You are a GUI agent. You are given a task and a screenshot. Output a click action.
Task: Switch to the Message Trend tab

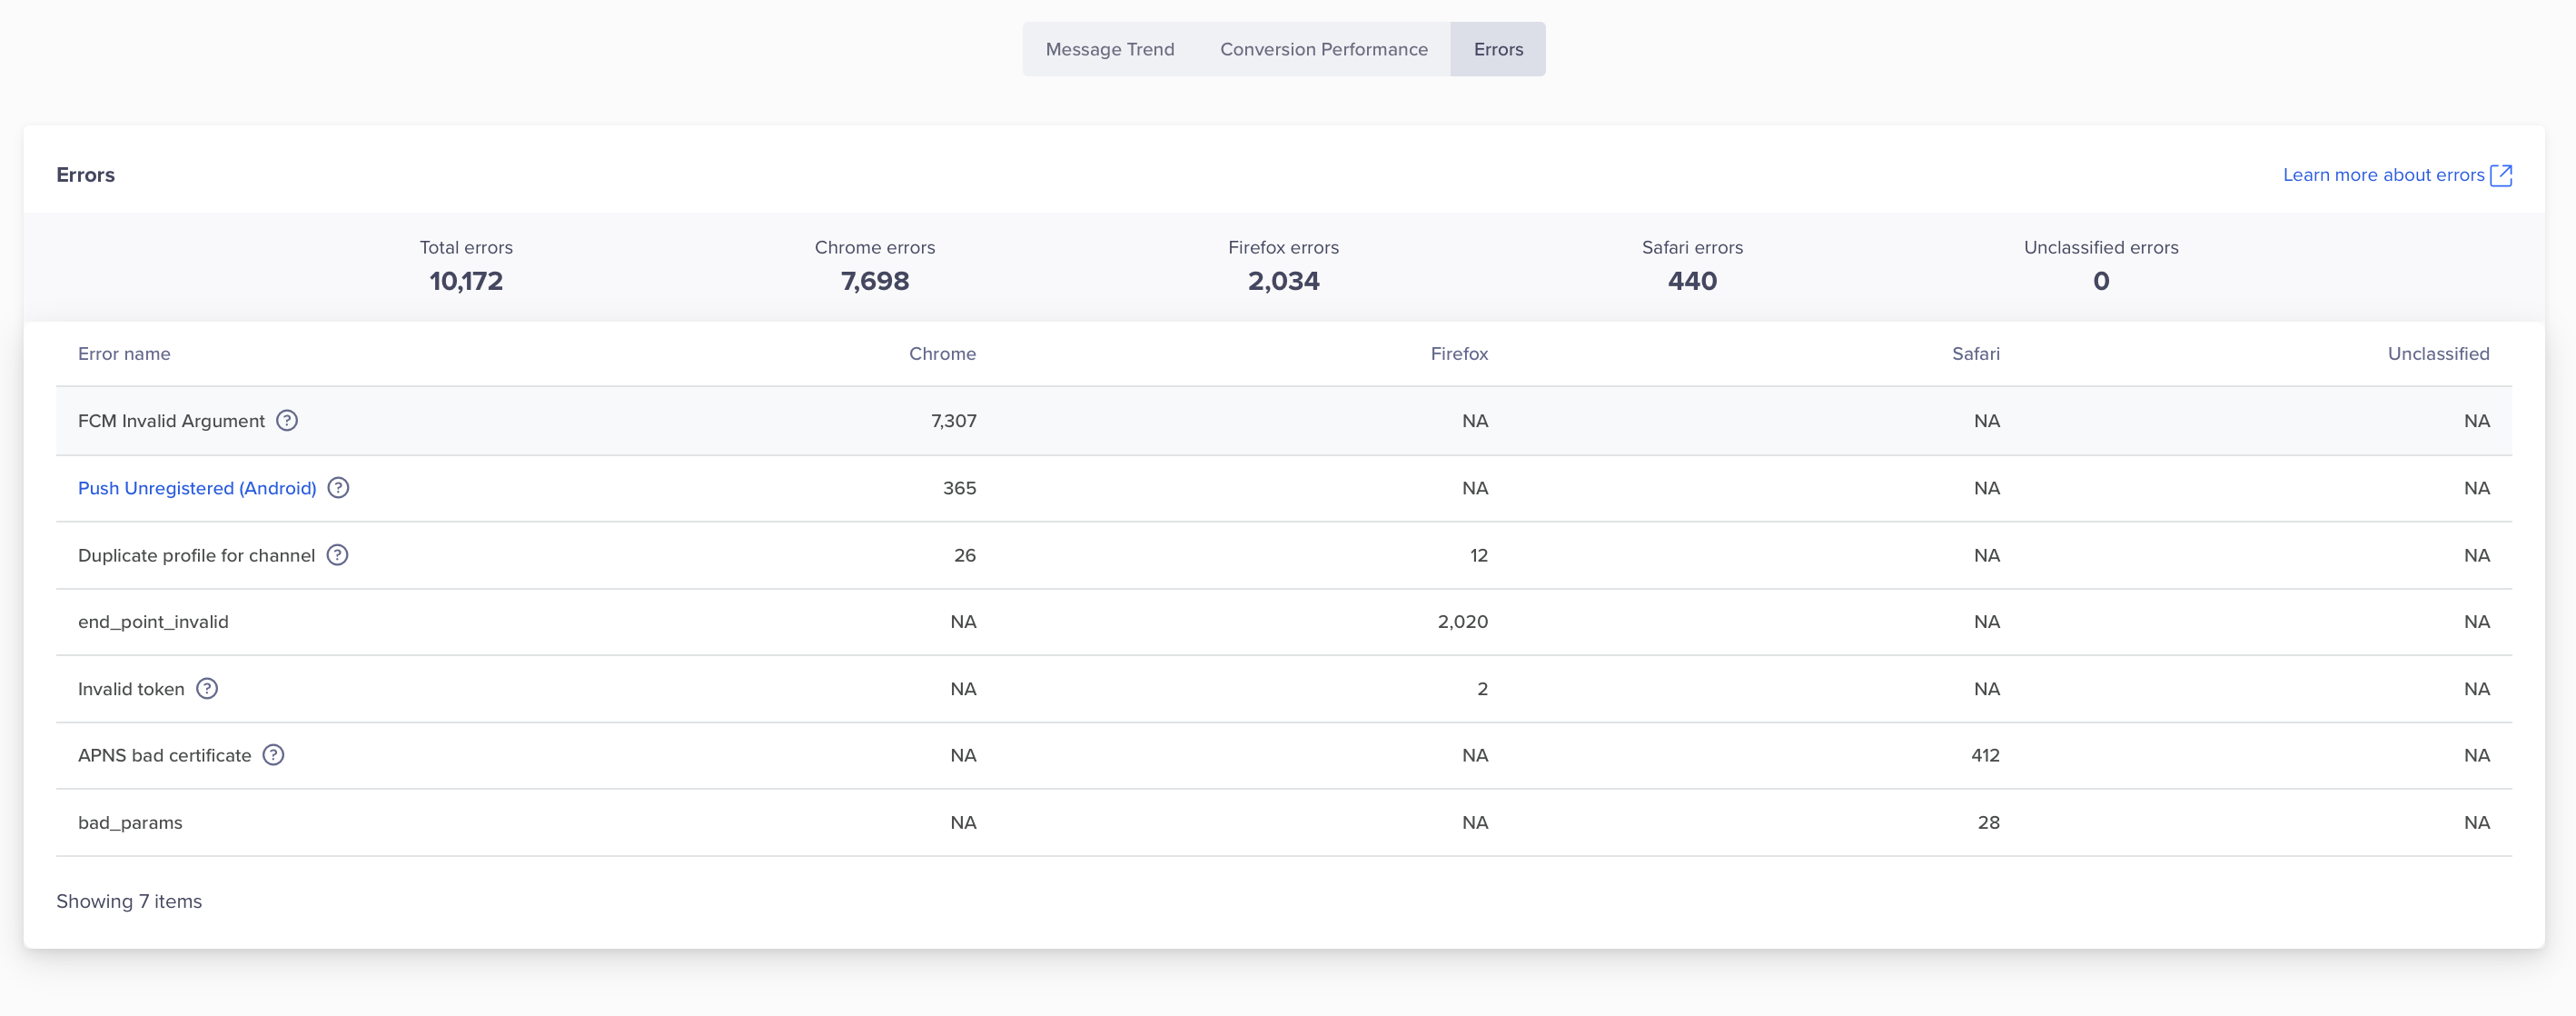pos(1109,49)
